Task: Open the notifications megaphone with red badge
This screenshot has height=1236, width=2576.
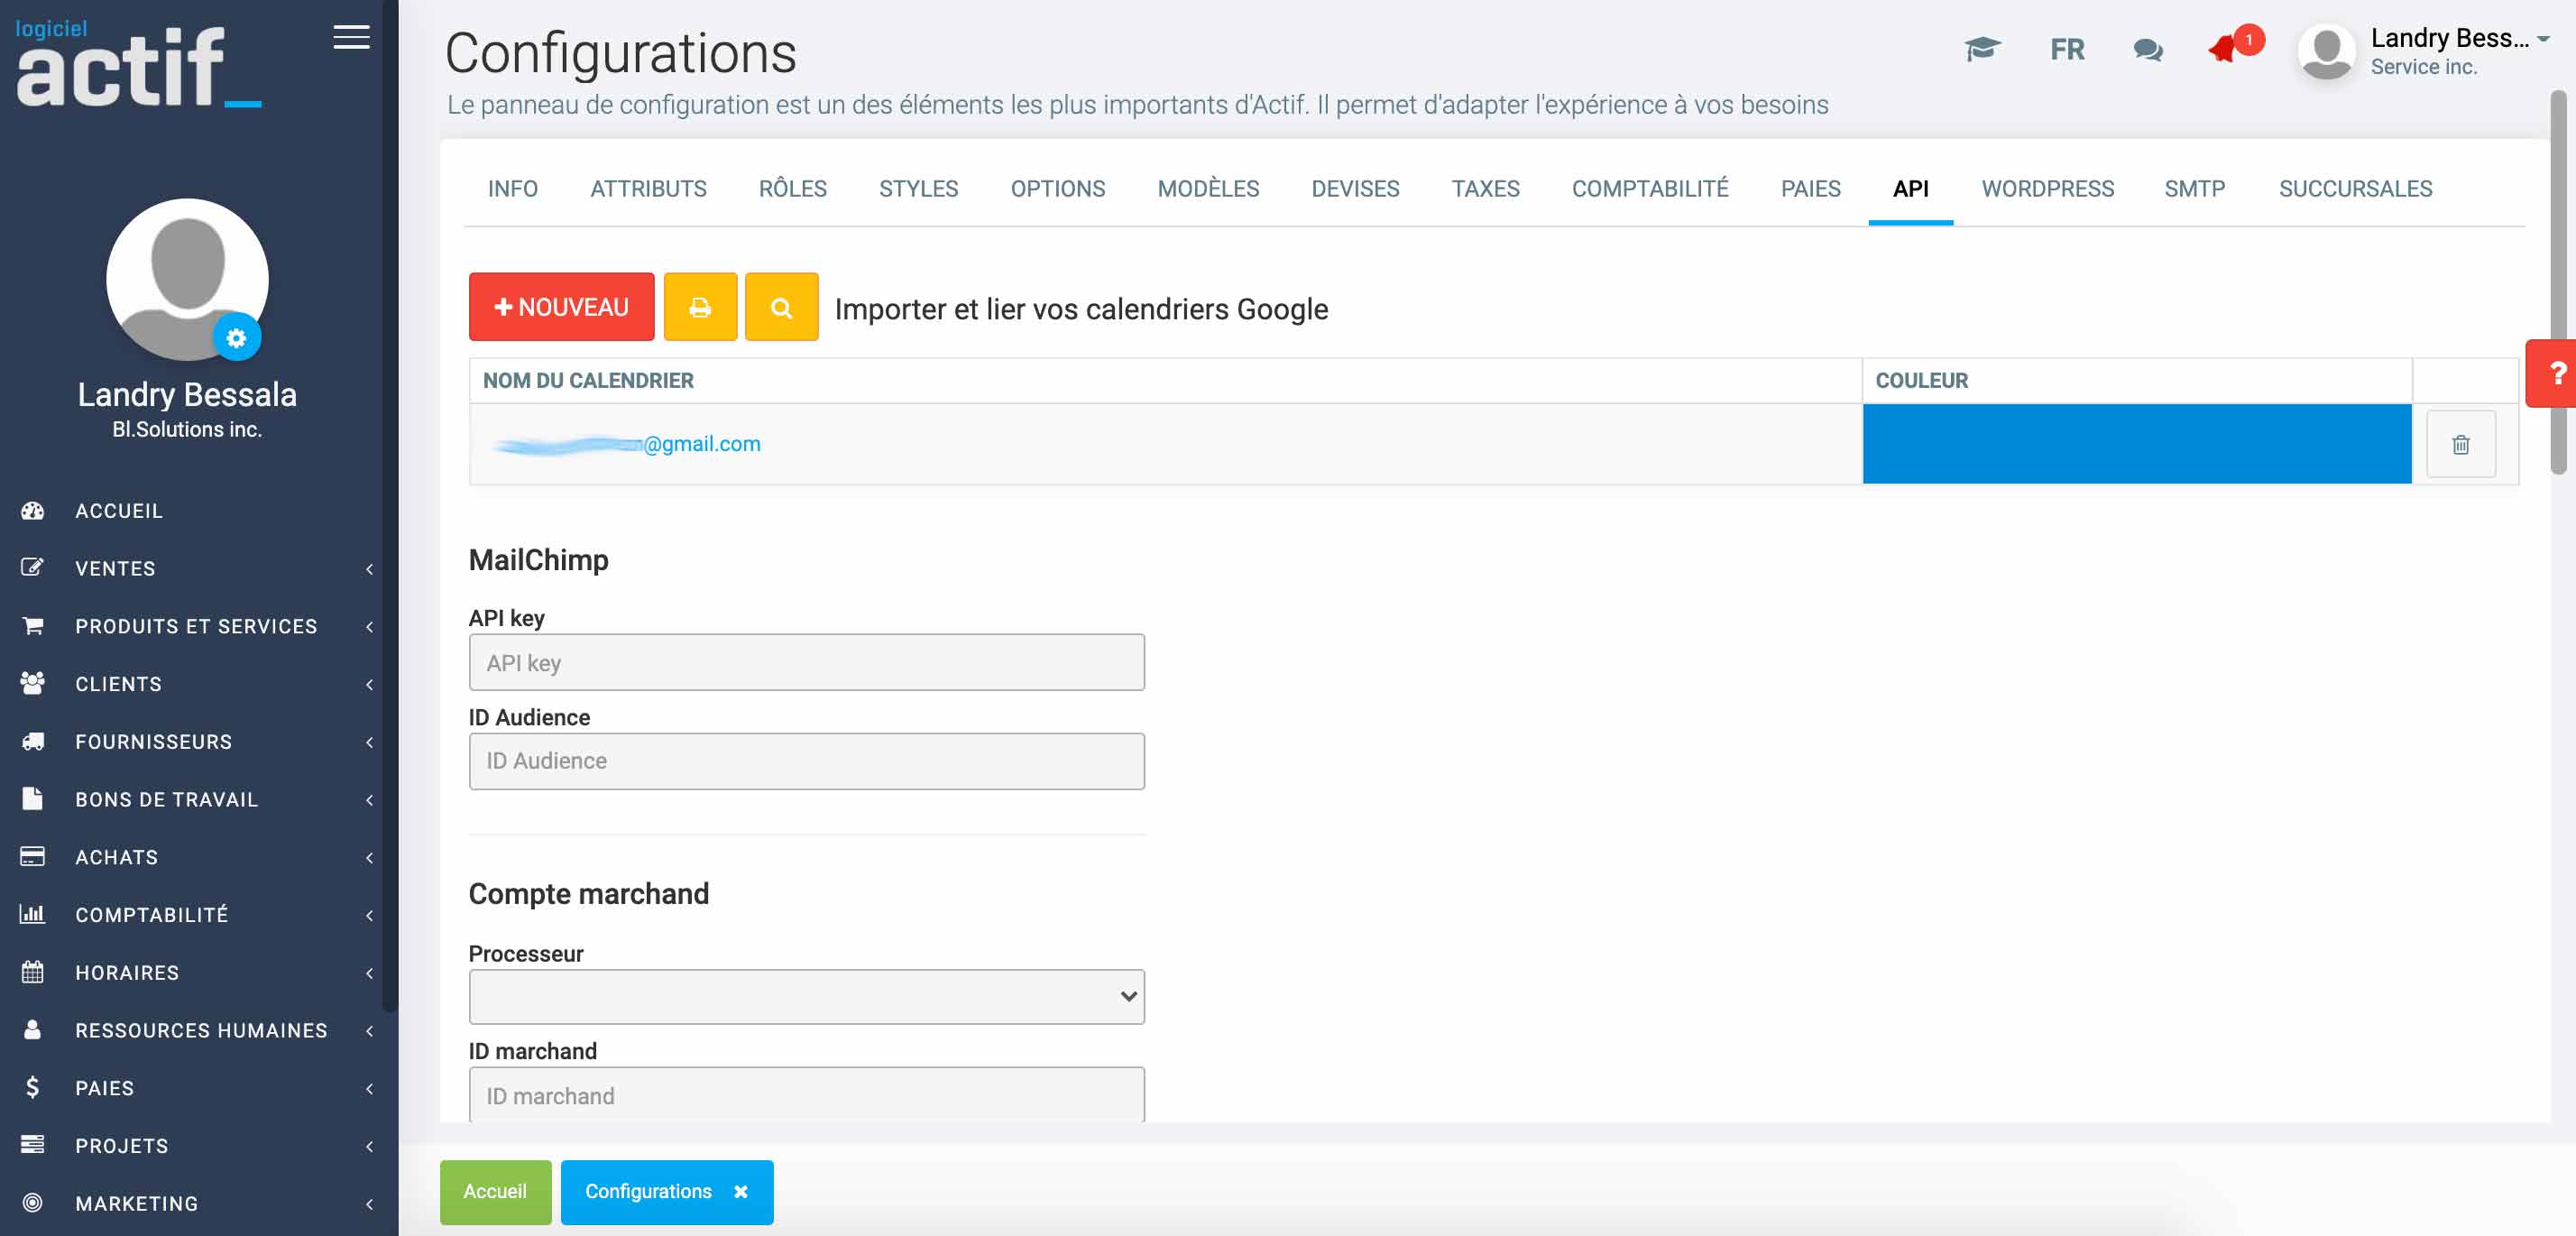Action: (x=2226, y=47)
